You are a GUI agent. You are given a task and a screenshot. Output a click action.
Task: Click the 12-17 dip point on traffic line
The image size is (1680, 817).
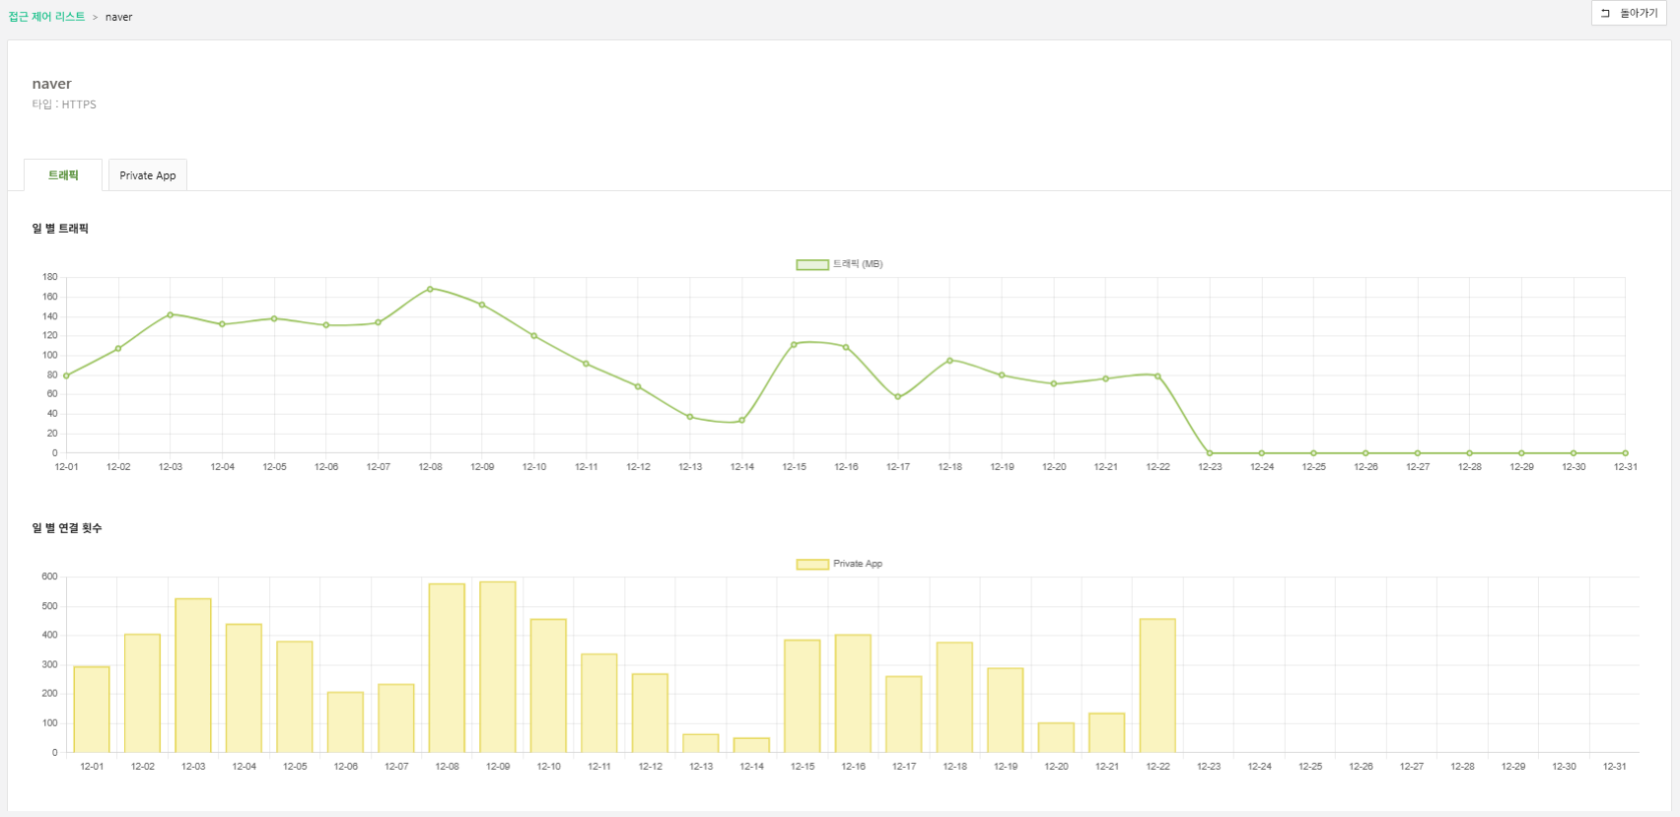(x=898, y=397)
